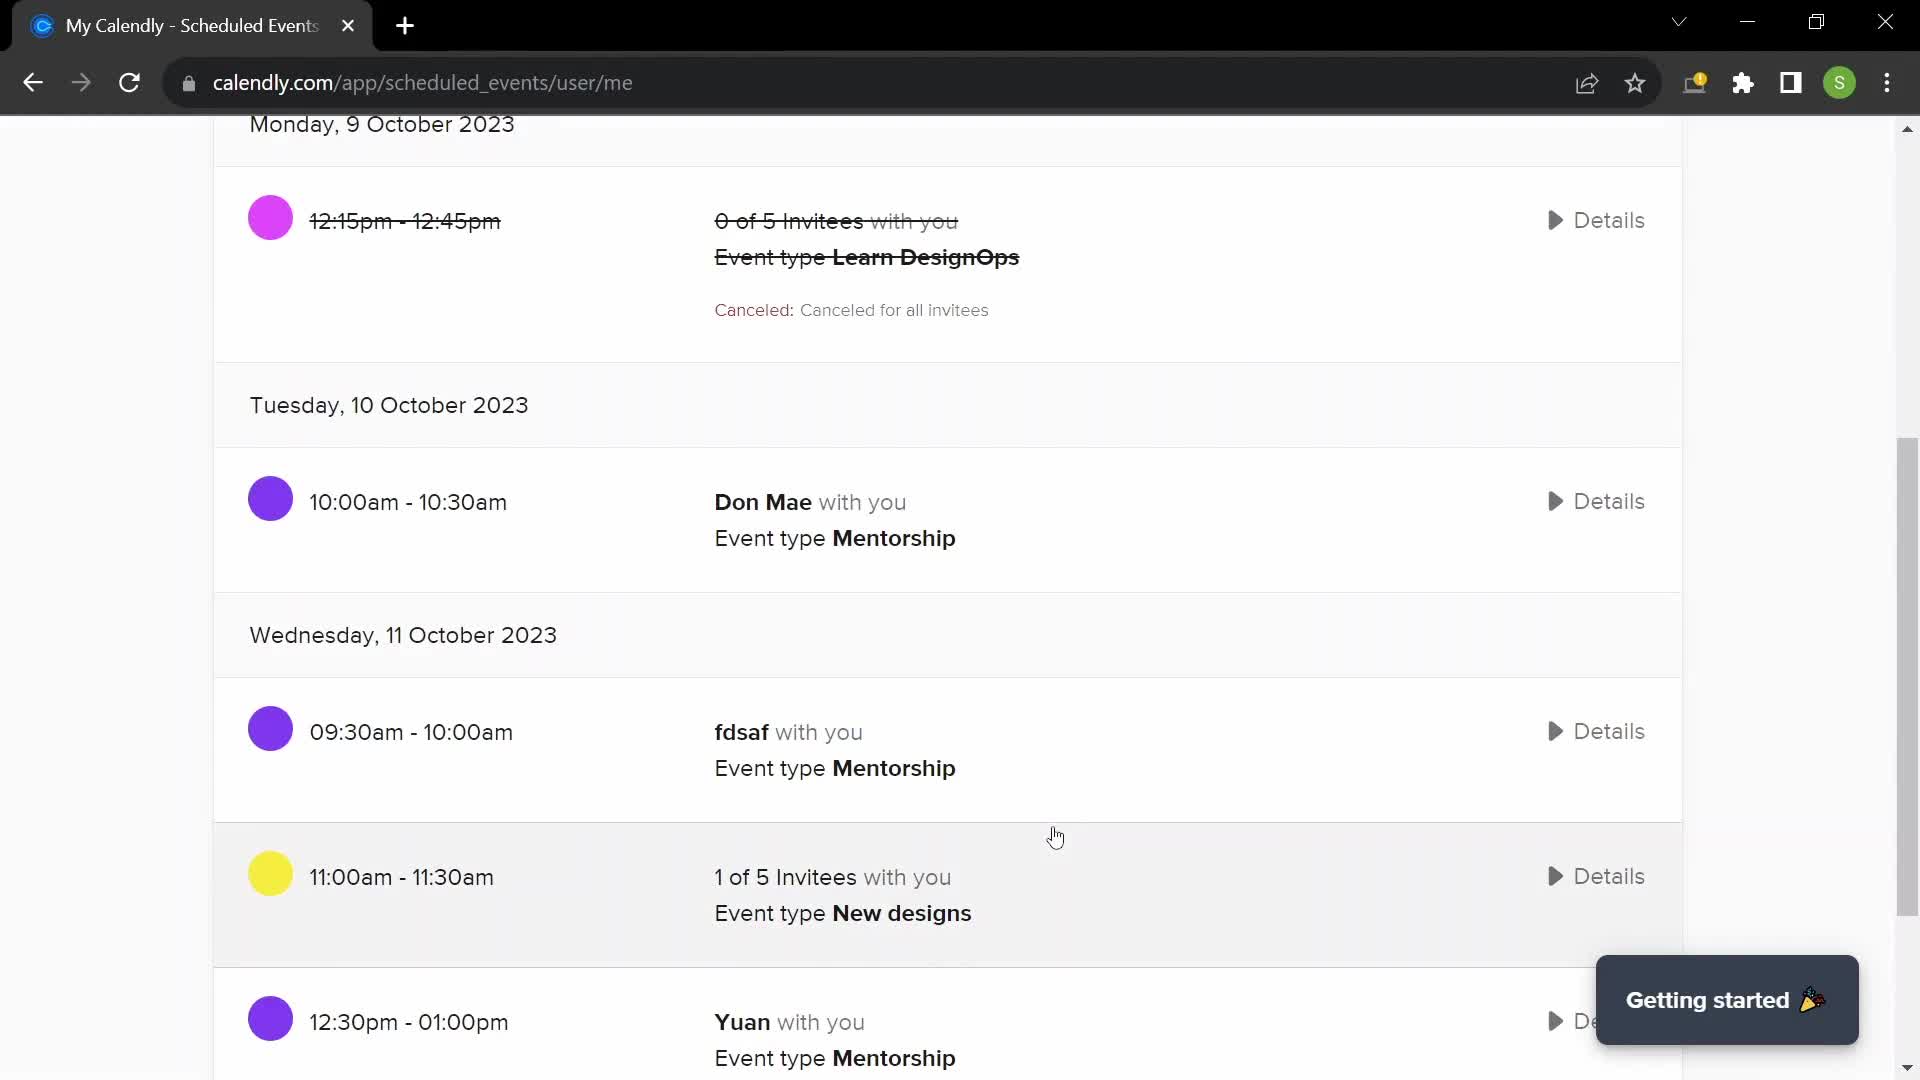Screen dimensions: 1920x1080
Task: Click purple circle icon for fdsaf event
Action: click(270, 729)
